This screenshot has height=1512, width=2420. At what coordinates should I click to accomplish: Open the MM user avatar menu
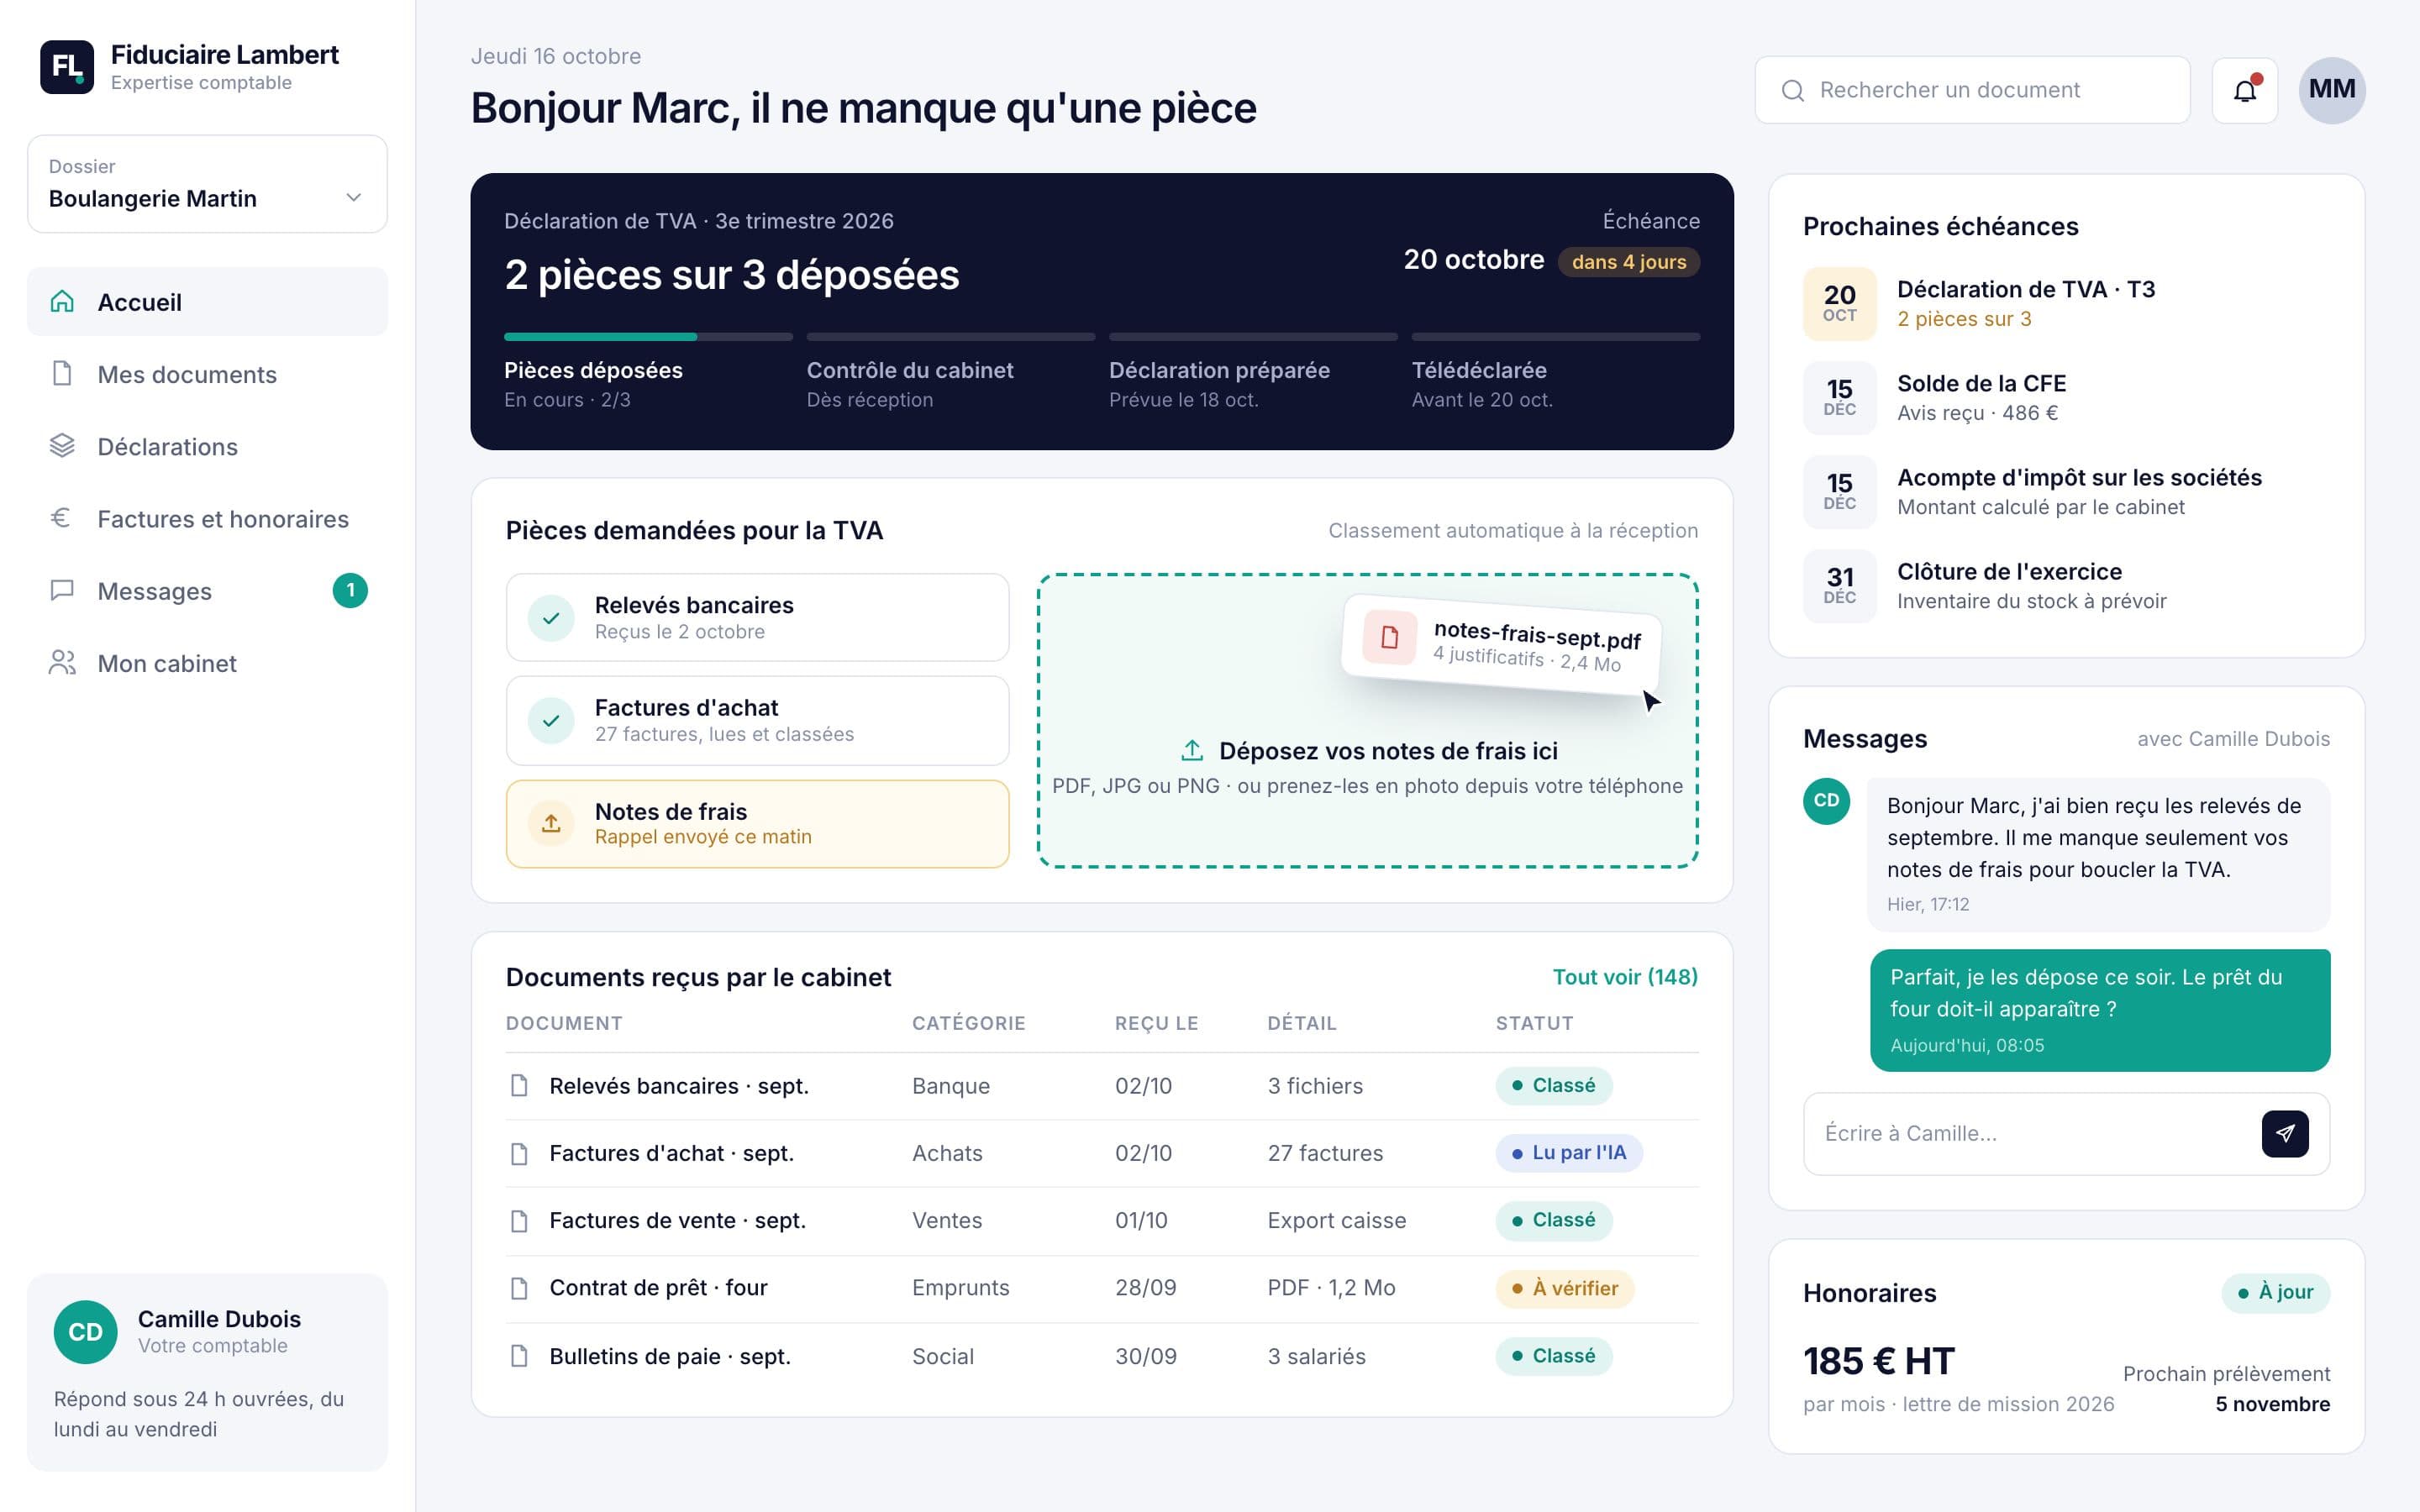[2332, 90]
